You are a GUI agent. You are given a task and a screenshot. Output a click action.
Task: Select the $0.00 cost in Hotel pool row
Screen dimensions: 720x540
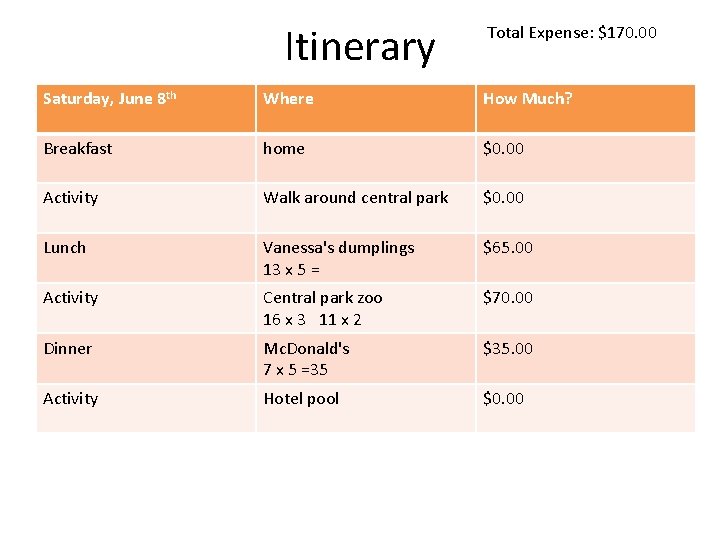coord(503,399)
